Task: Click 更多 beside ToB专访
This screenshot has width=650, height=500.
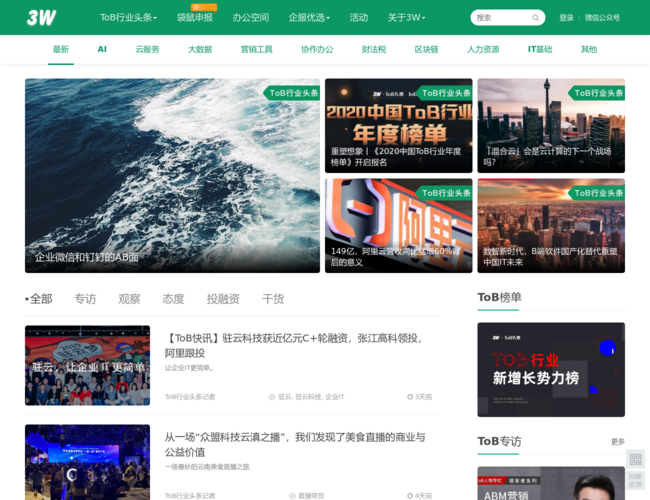Action: pos(618,441)
